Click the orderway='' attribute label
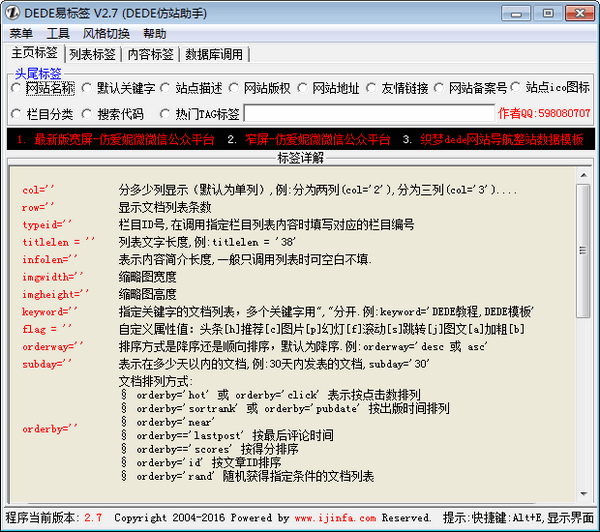 [x=52, y=347]
